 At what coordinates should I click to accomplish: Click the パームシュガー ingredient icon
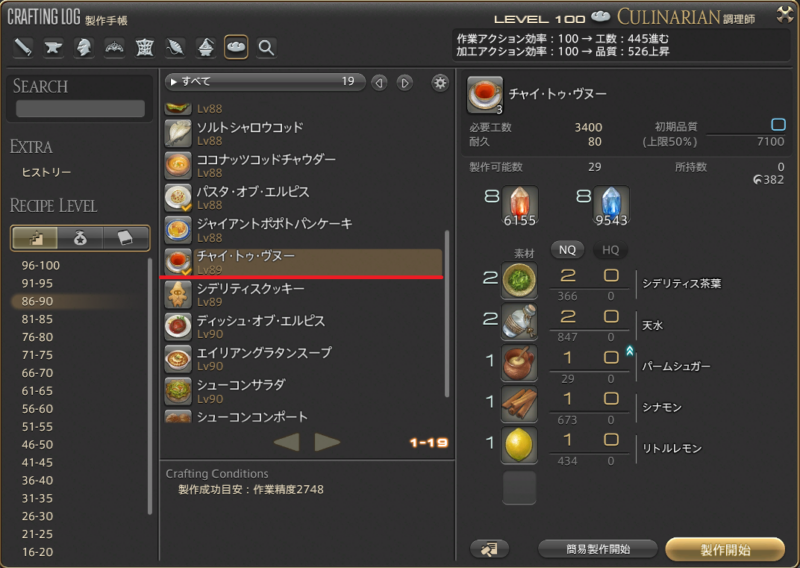point(519,362)
